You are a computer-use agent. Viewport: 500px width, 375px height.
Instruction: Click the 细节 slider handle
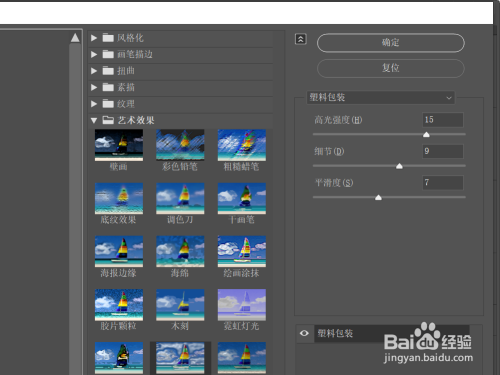click(399, 166)
